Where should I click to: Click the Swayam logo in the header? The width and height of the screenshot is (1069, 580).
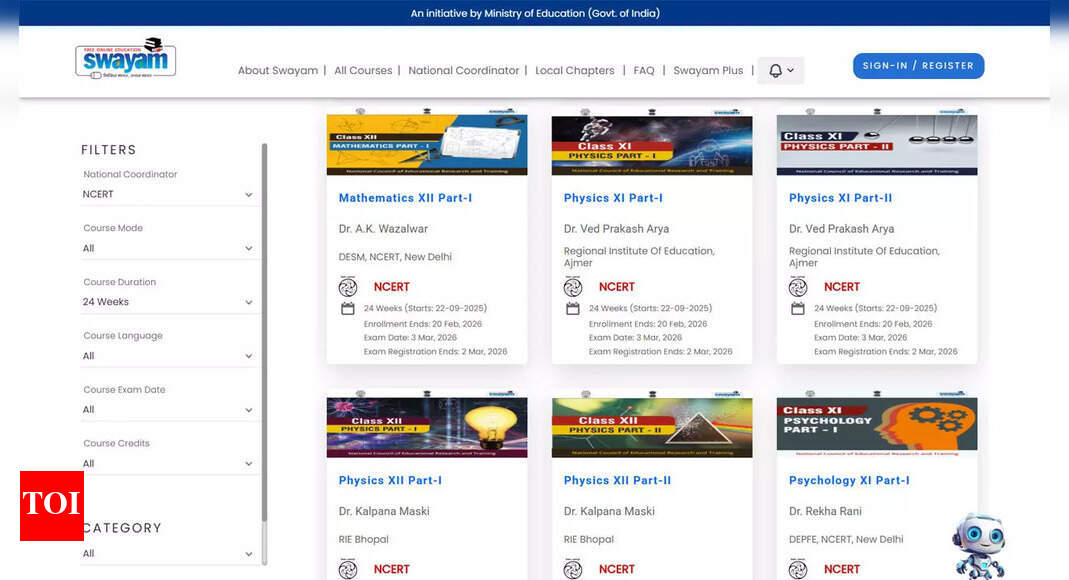(125, 60)
